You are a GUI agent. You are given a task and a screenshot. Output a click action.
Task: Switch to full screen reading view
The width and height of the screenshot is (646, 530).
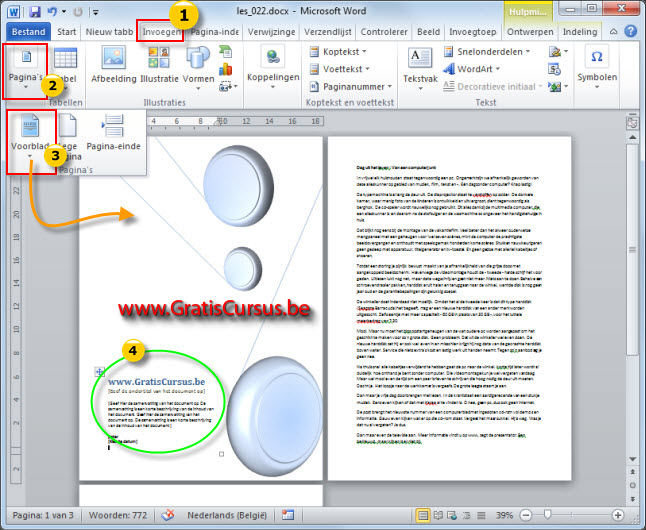tap(438, 515)
